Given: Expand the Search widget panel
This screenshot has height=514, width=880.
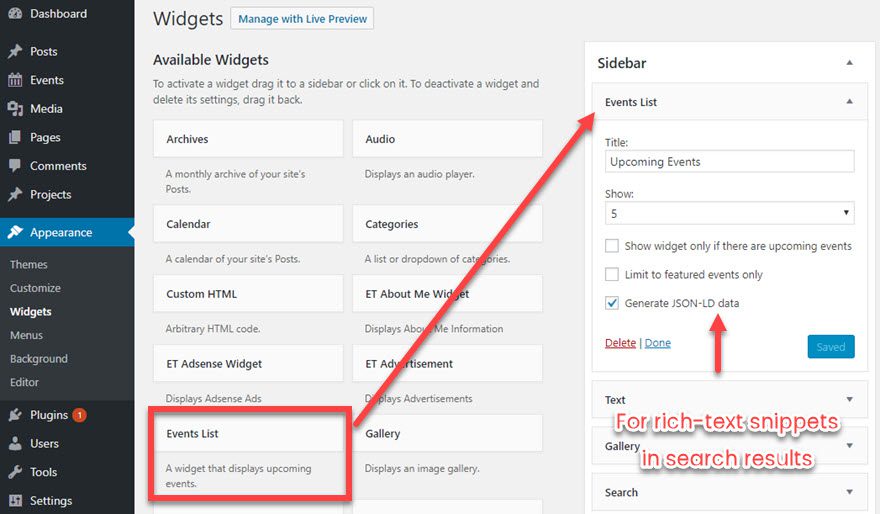Looking at the screenshot, I should 849,492.
